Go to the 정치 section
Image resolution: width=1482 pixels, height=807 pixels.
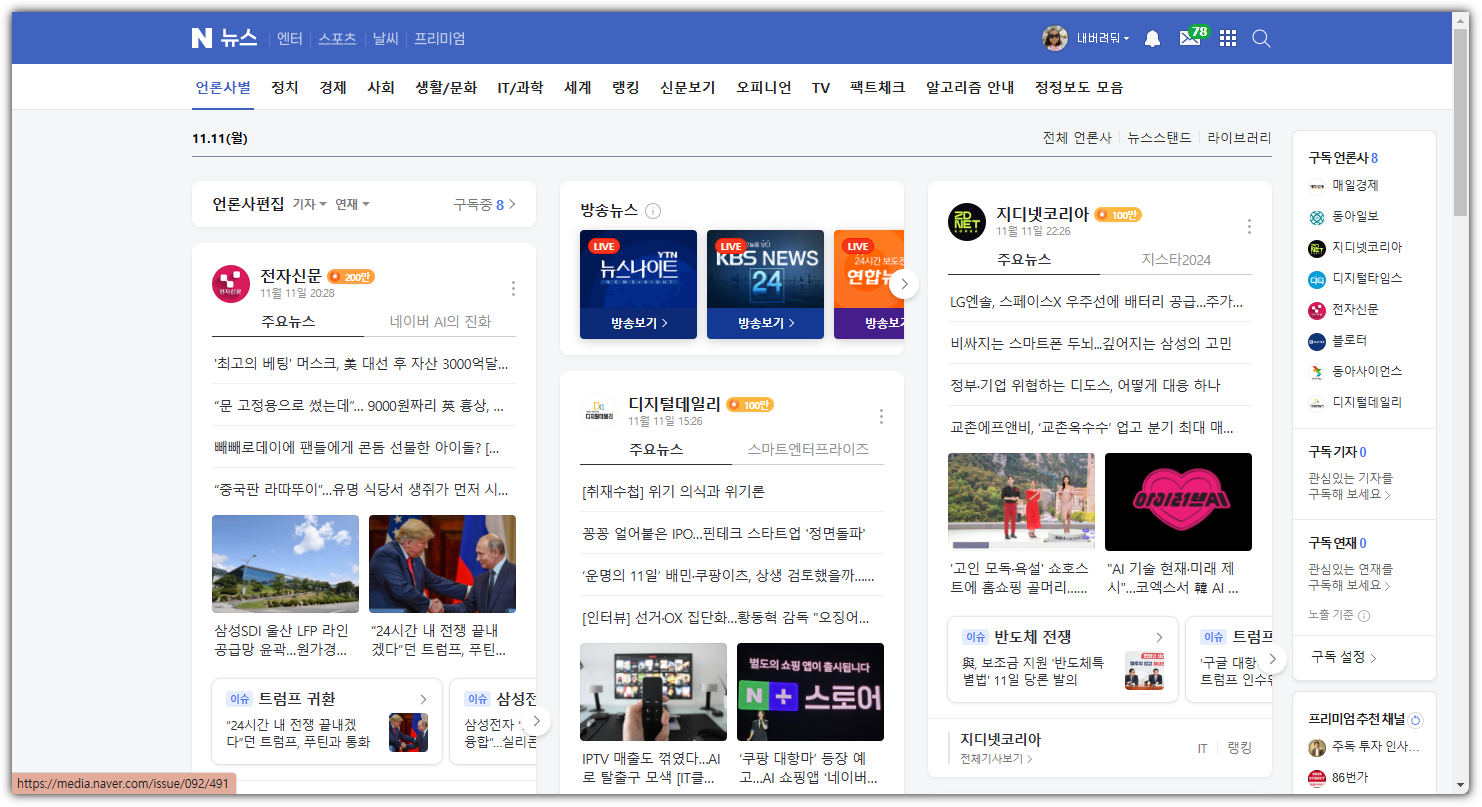tap(285, 88)
